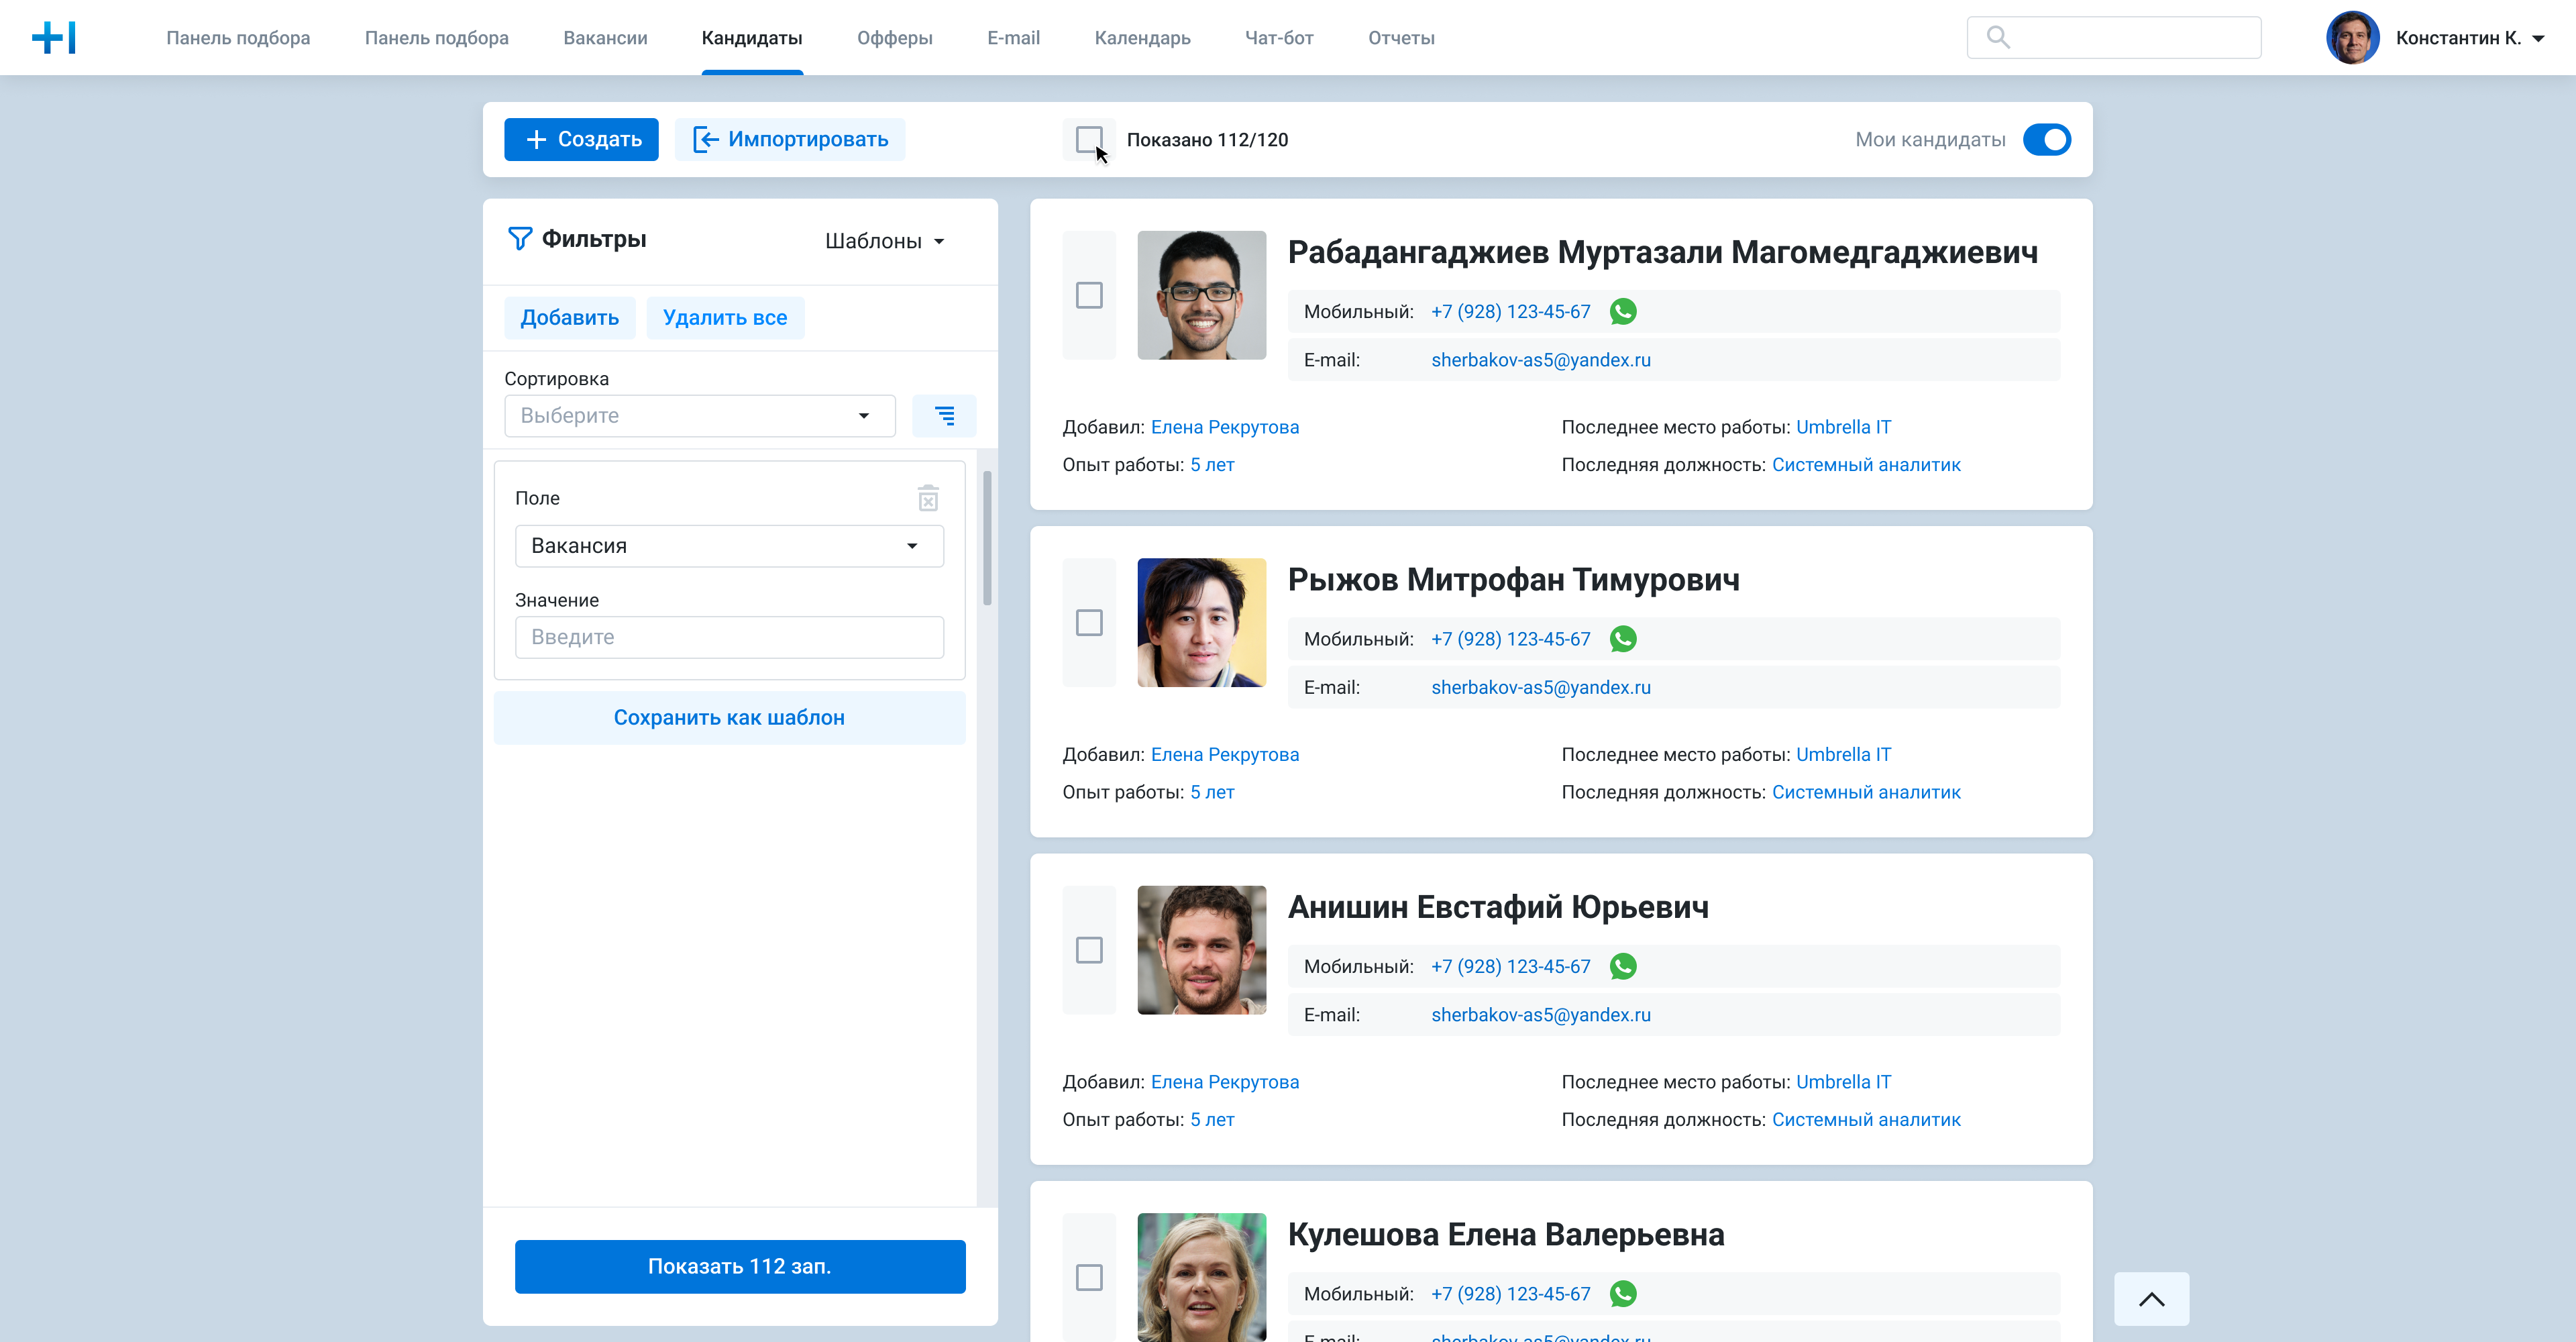Screen dimensions: 2576x1342
Task: Click Рабадангаджиев's phone number link
Action: tap(1510, 312)
